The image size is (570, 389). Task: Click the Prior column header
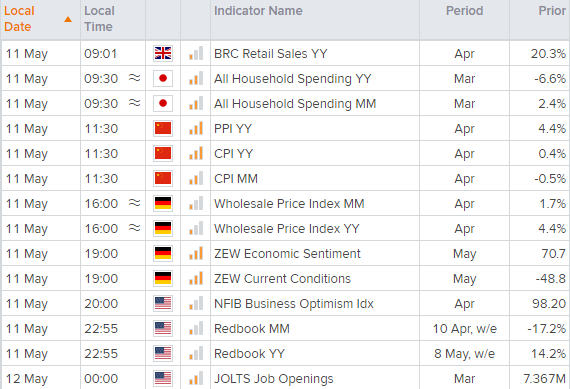tap(552, 11)
